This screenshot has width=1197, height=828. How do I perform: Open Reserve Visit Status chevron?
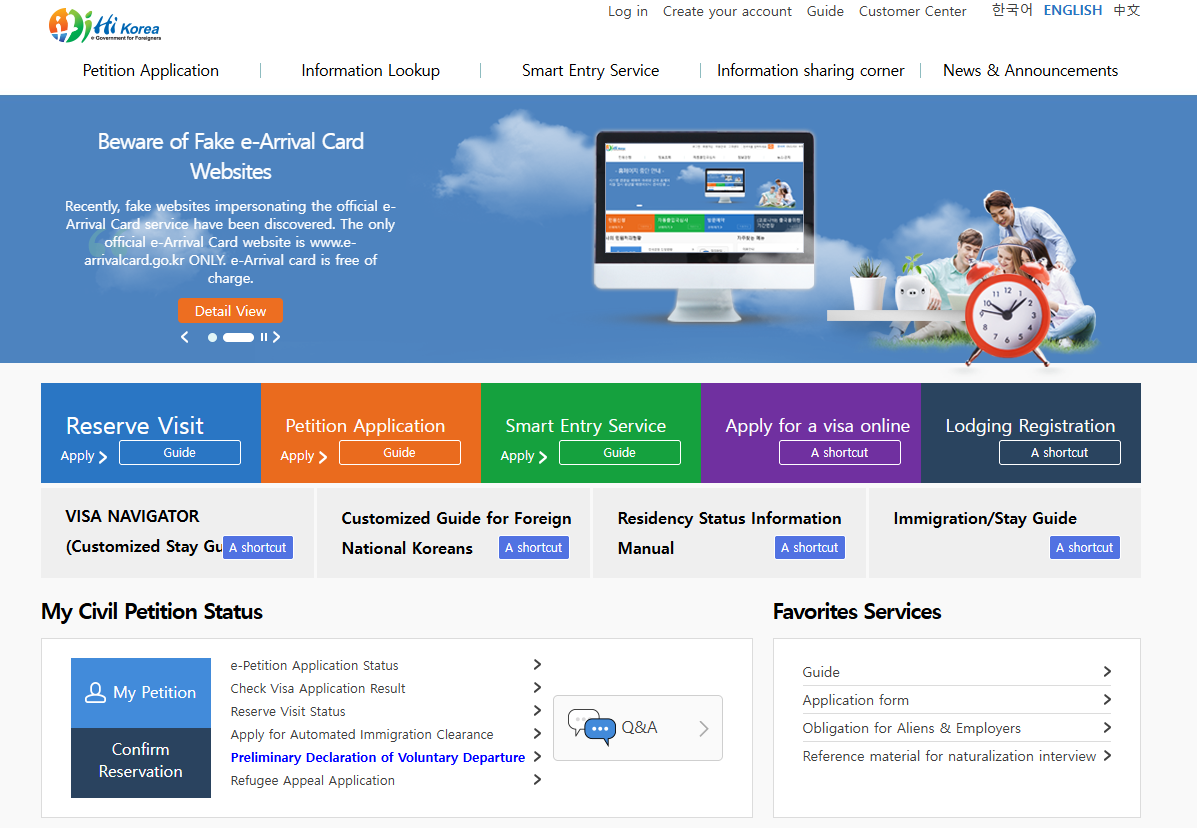(x=537, y=710)
